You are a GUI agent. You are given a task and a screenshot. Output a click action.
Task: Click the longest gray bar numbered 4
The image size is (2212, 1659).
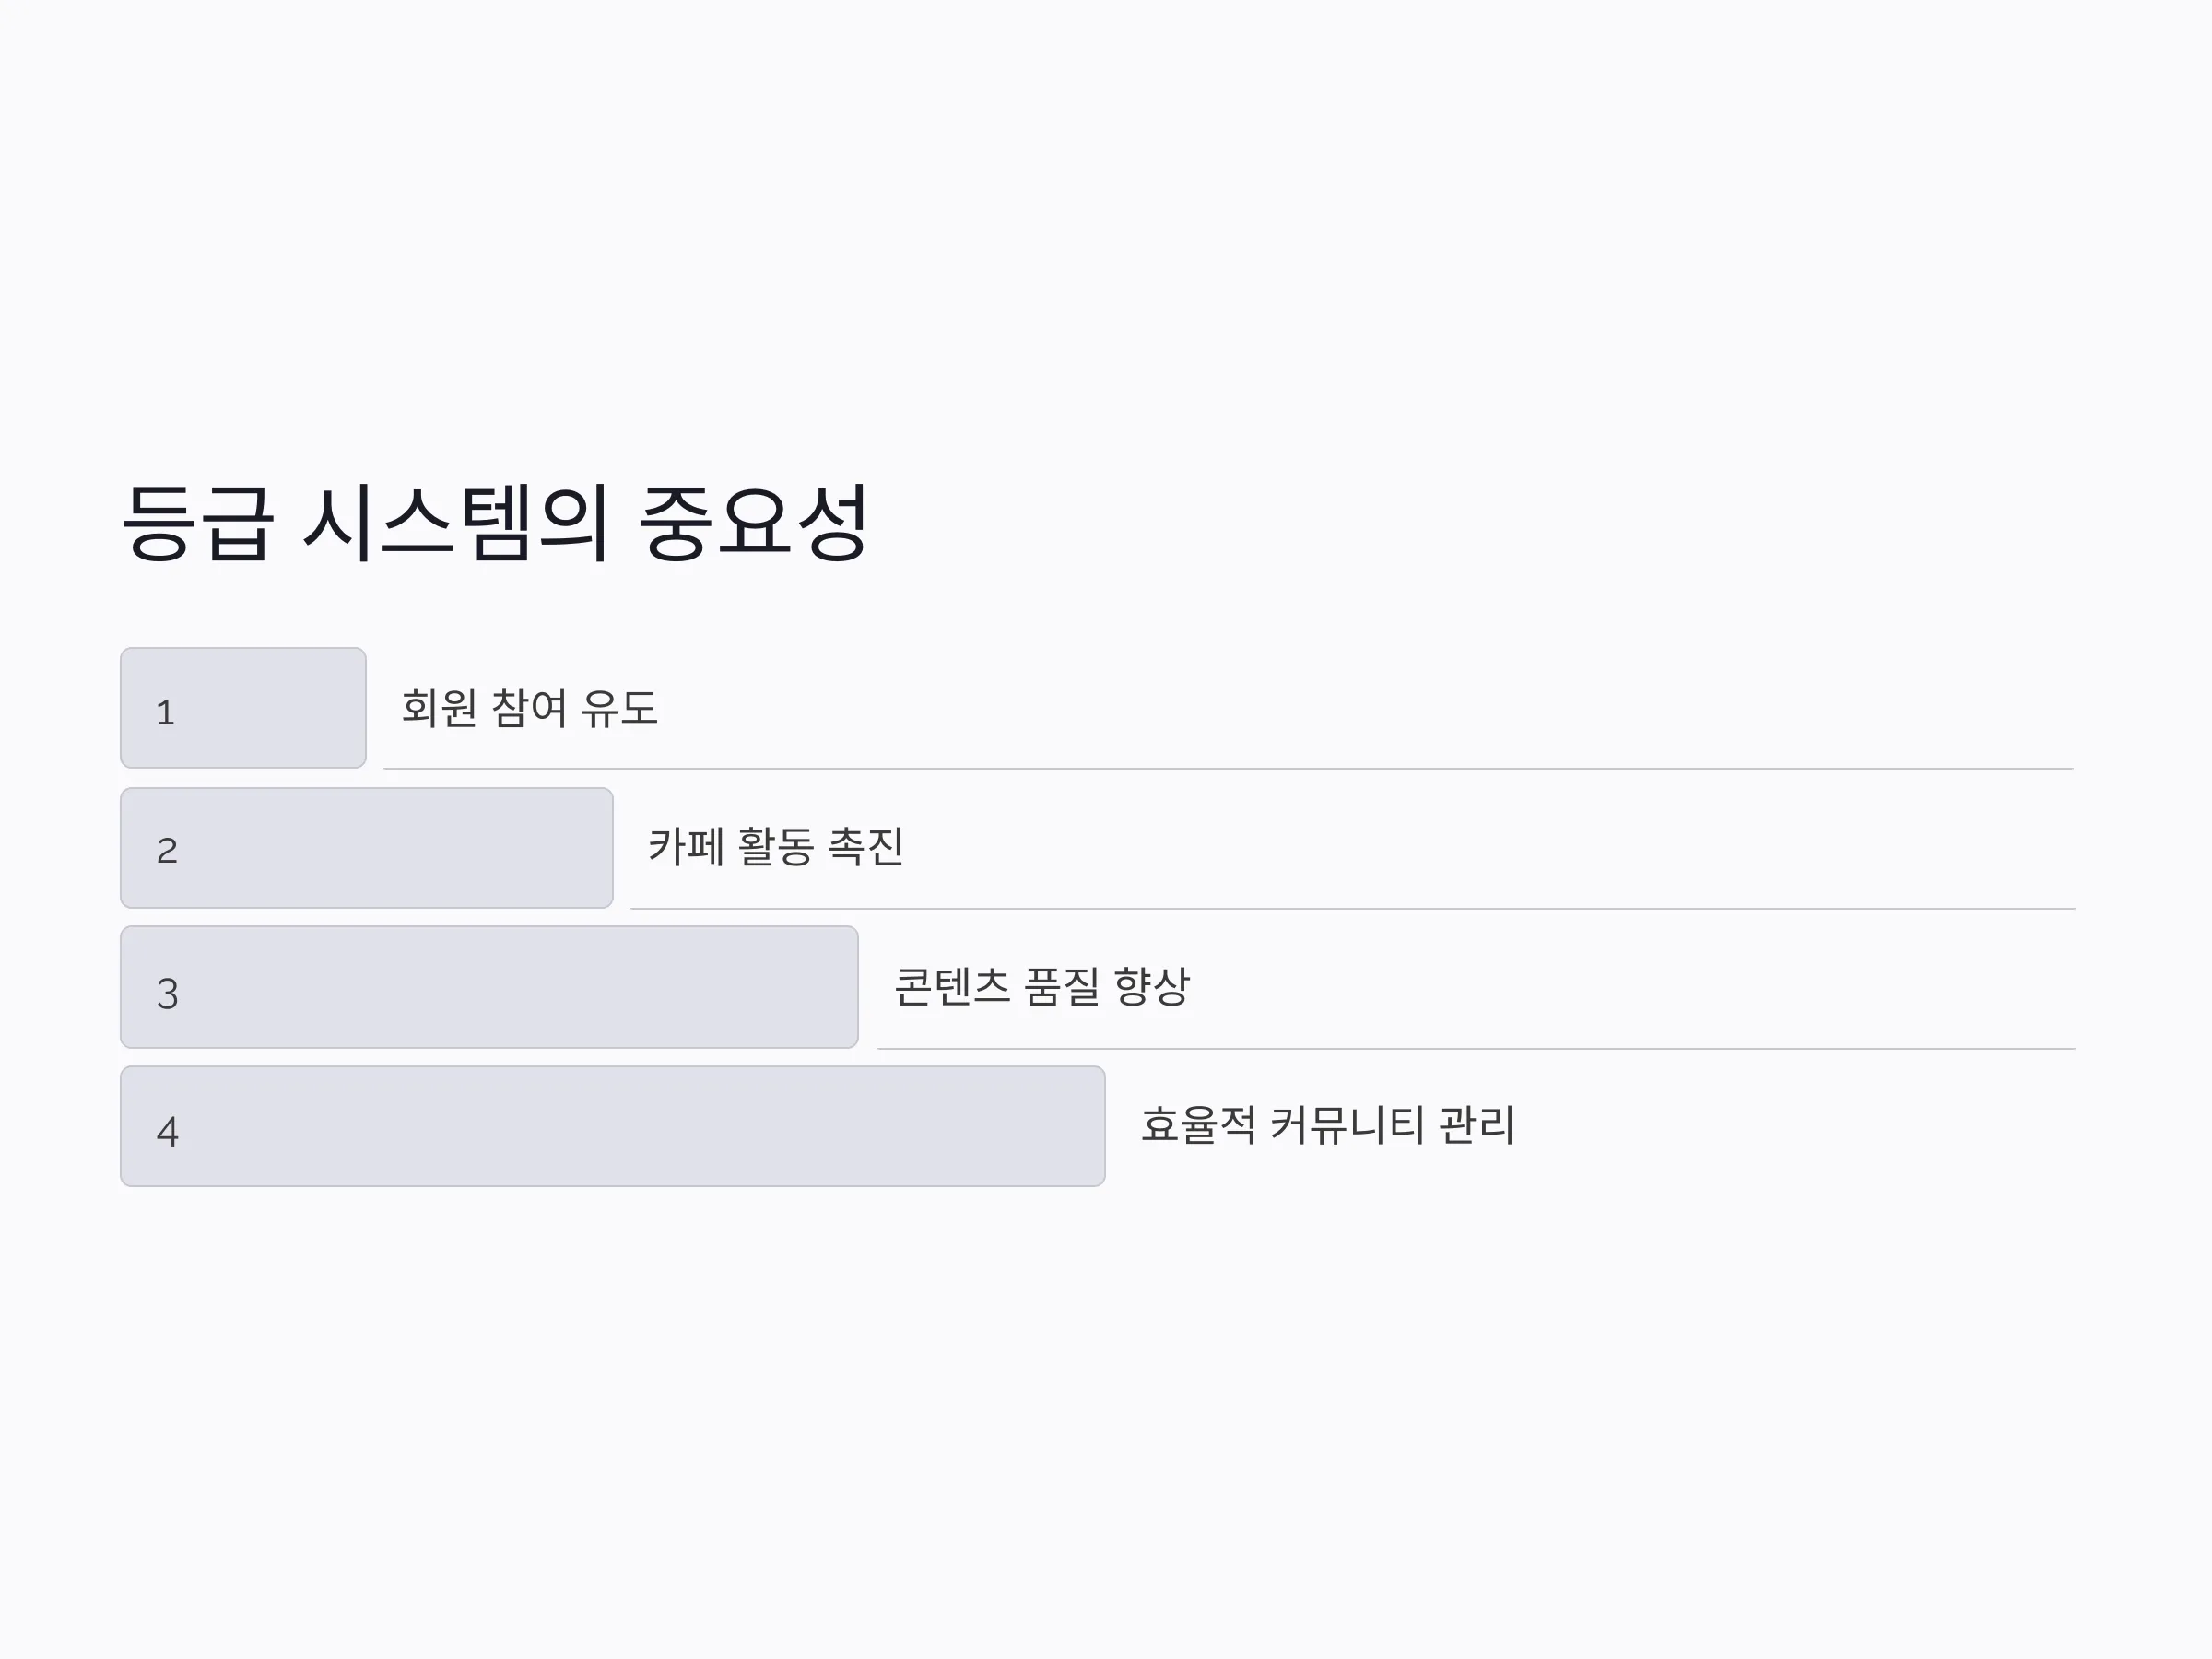(613, 1126)
